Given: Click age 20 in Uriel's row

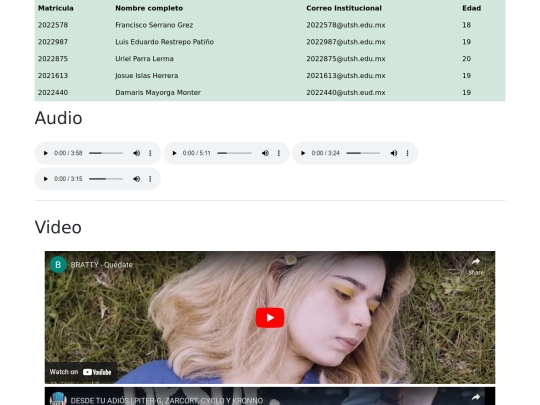Looking at the screenshot, I should tap(467, 59).
